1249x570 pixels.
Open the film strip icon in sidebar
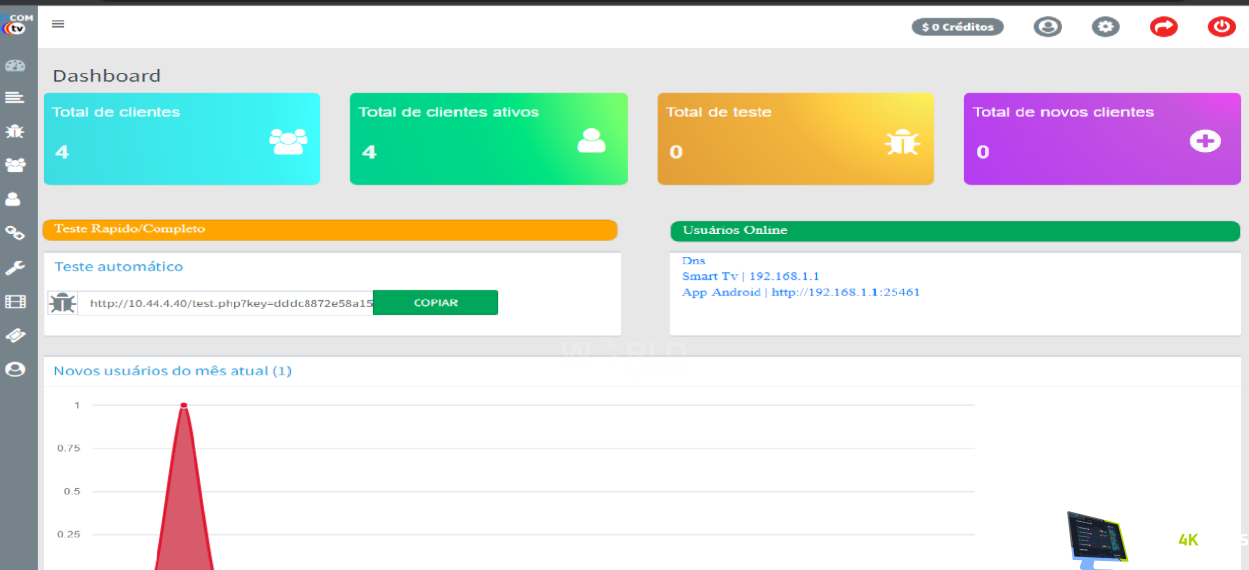(x=15, y=301)
